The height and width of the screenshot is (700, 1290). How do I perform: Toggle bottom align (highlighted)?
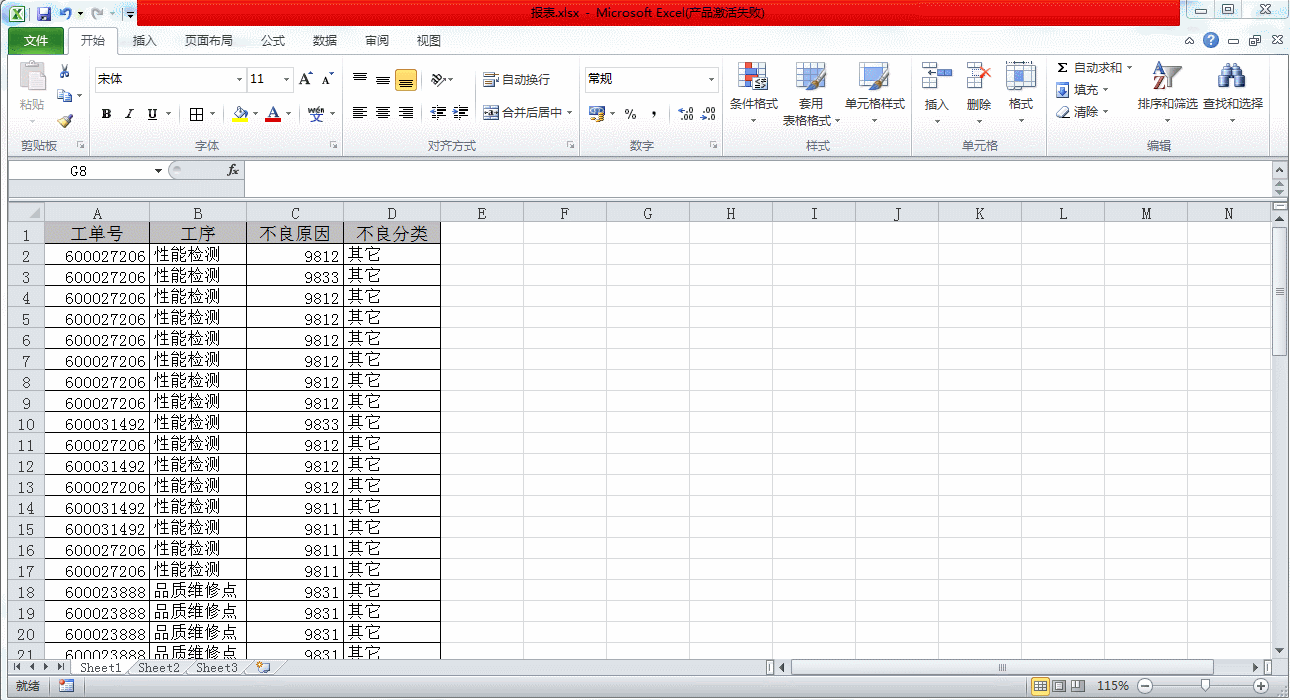click(406, 80)
